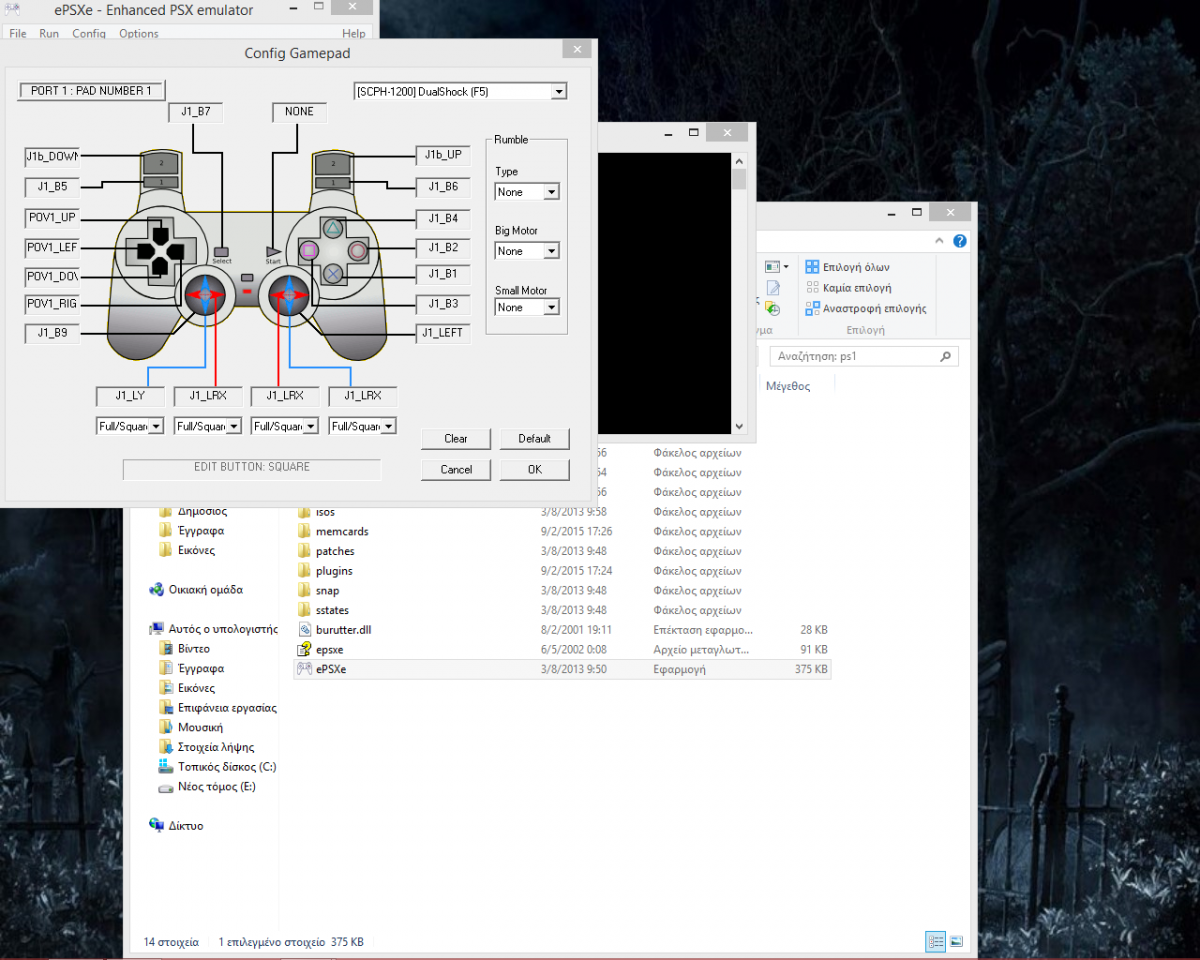The height and width of the screenshot is (960, 1200).
Task: Click the D-pad right arrow on the controller
Action: (177, 249)
